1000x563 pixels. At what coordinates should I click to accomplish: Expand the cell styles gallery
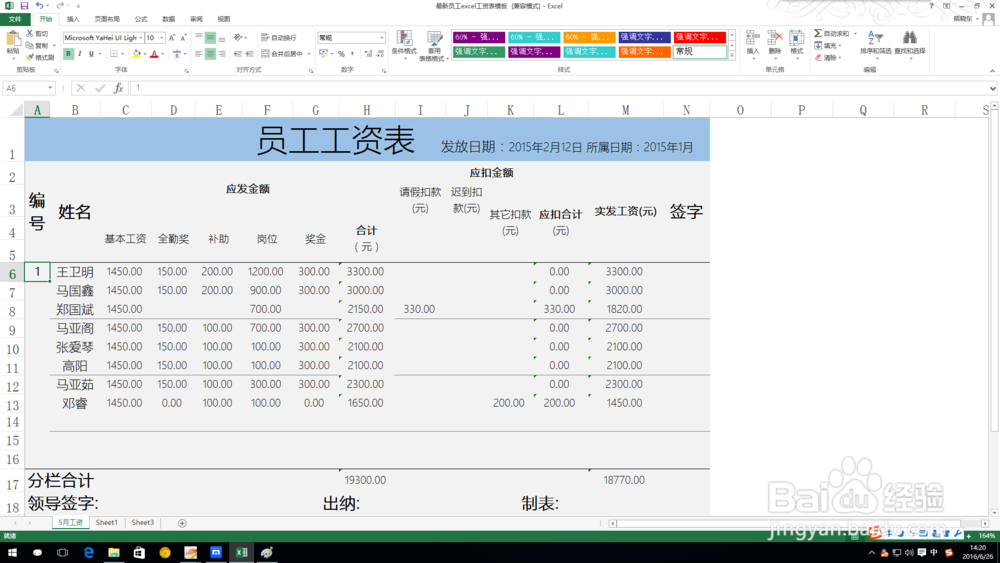[732, 56]
